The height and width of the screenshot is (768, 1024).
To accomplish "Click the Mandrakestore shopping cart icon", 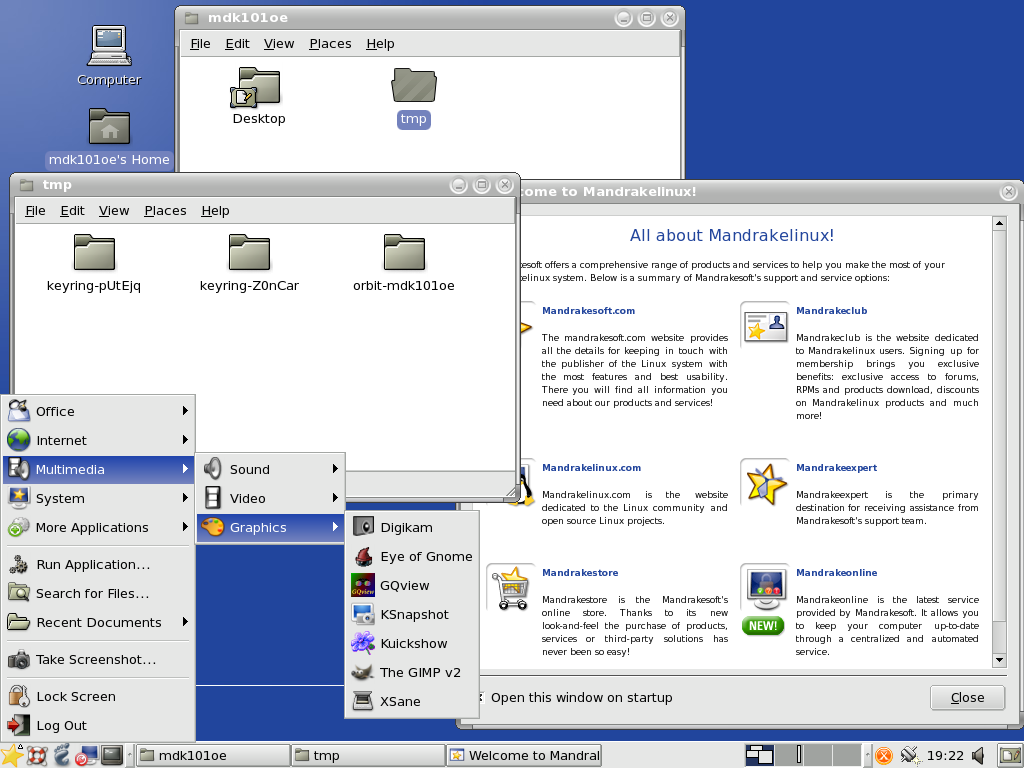I will pos(510,588).
